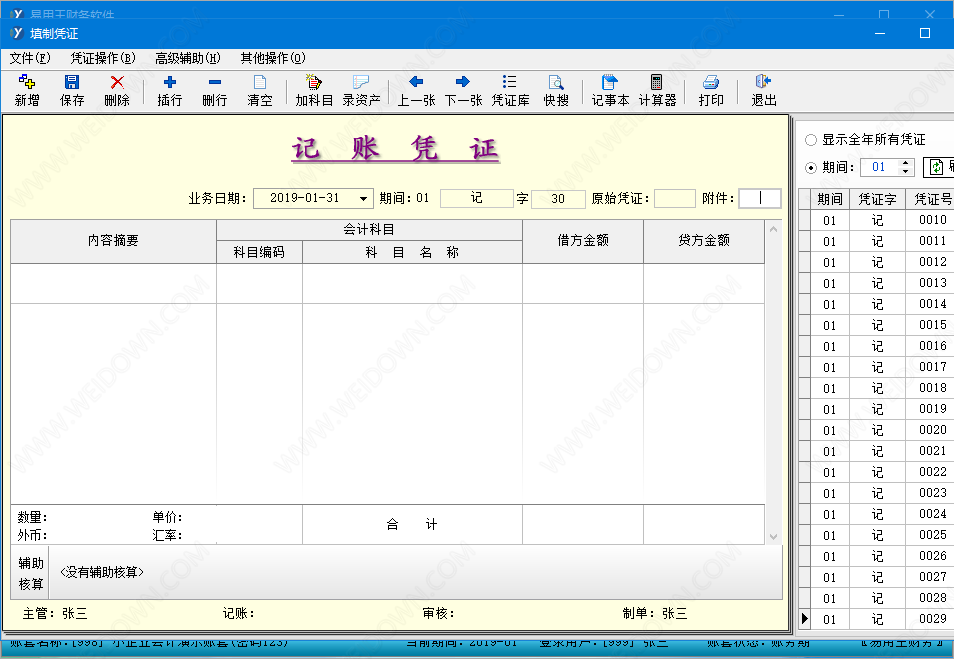Delete the voucher using 删除 icon
This screenshot has height=659, width=954.
click(x=117, y=90)
